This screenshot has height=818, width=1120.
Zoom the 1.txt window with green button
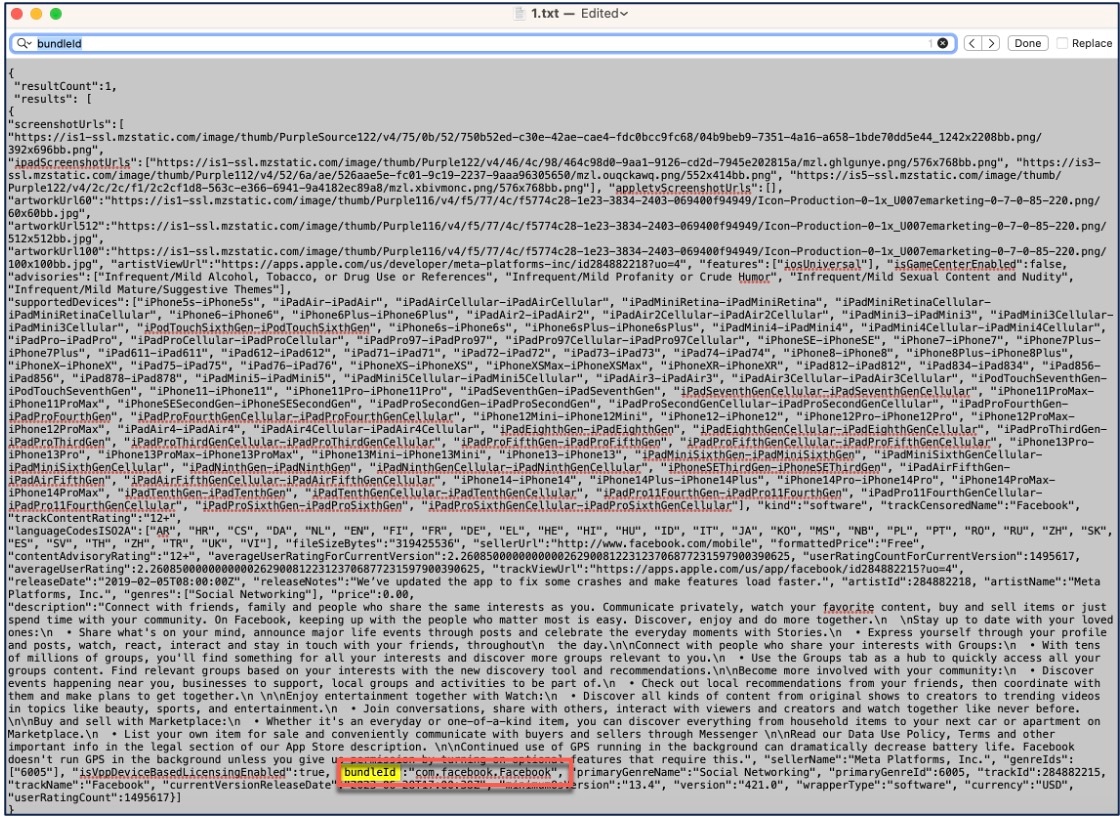tap(55, 14)
